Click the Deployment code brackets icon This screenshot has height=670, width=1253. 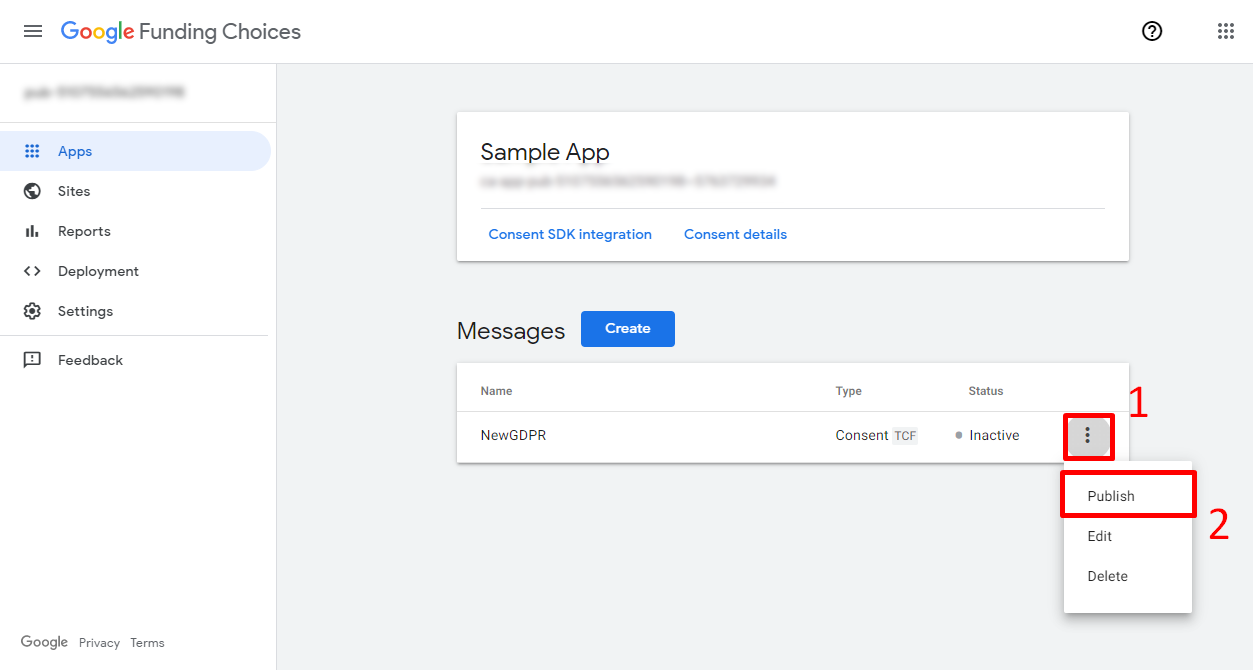coord(32,271)
